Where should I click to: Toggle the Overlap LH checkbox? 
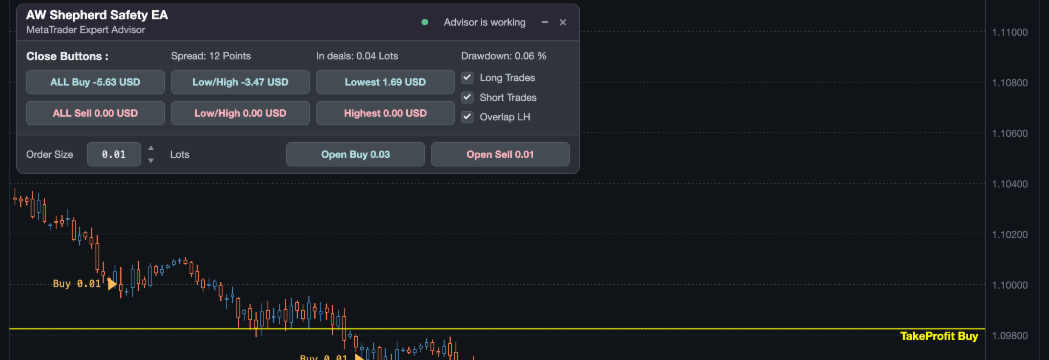click(x=468, y=116)
